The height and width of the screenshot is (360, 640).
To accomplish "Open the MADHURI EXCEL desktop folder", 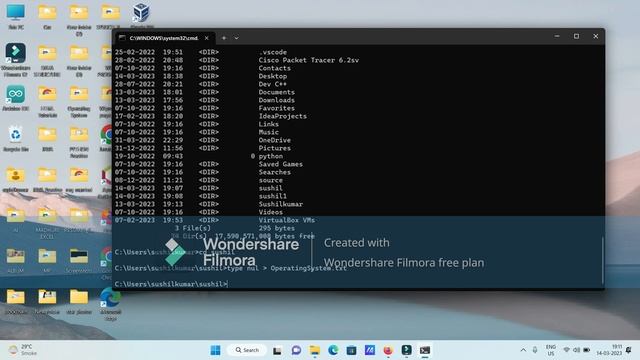I will (47, 223).
